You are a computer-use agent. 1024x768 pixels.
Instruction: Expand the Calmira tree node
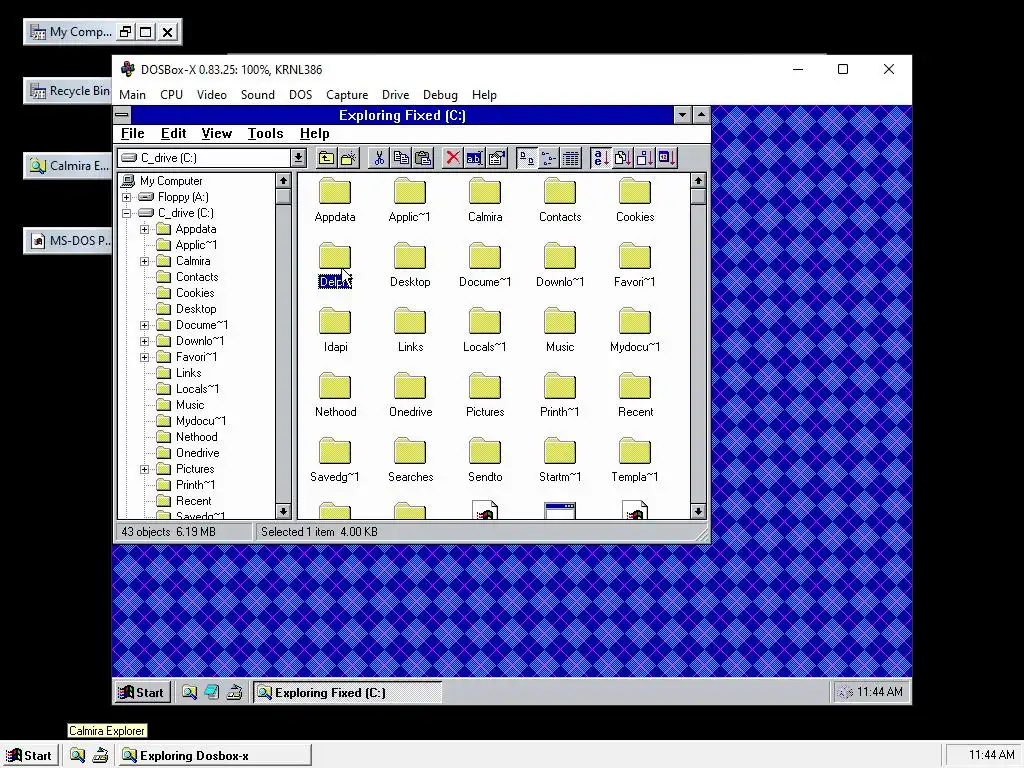pyautogui.click(x=144, y=261)
